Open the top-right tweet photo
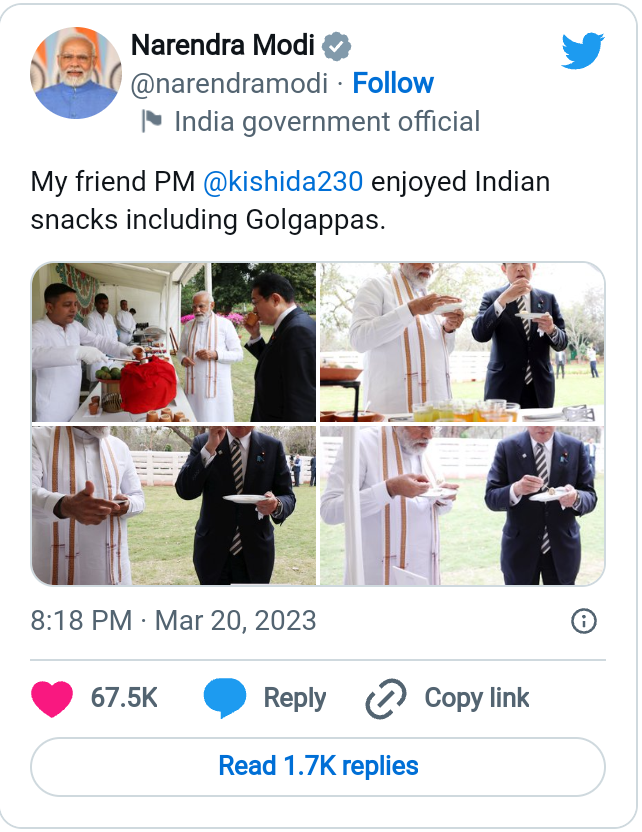The width and height of the screenshot is (642, 832). pos(462,342)
